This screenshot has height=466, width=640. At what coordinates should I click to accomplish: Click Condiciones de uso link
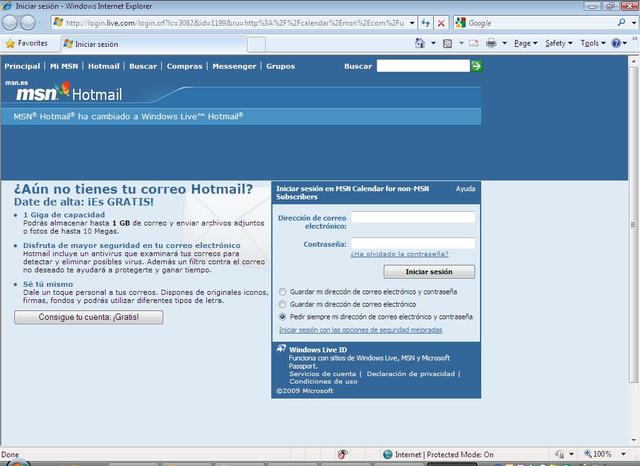click(323, 382)
